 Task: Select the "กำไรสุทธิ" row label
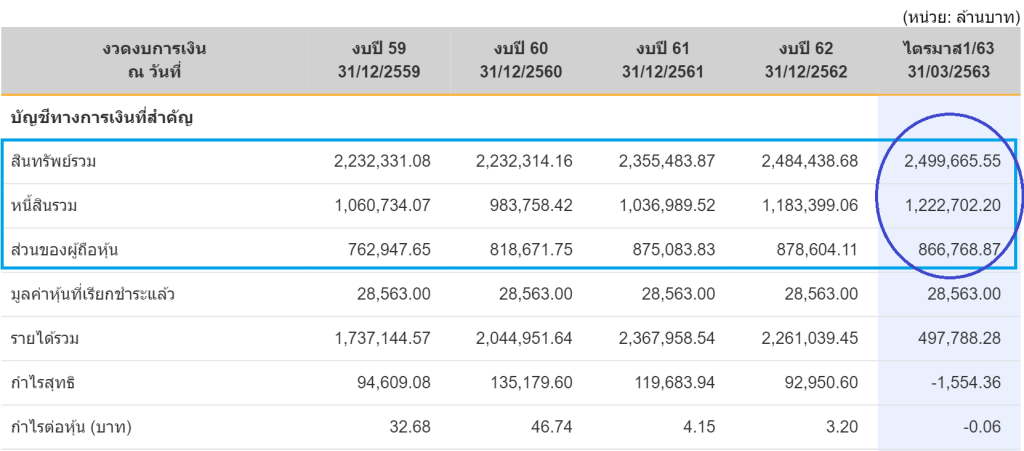42,383
